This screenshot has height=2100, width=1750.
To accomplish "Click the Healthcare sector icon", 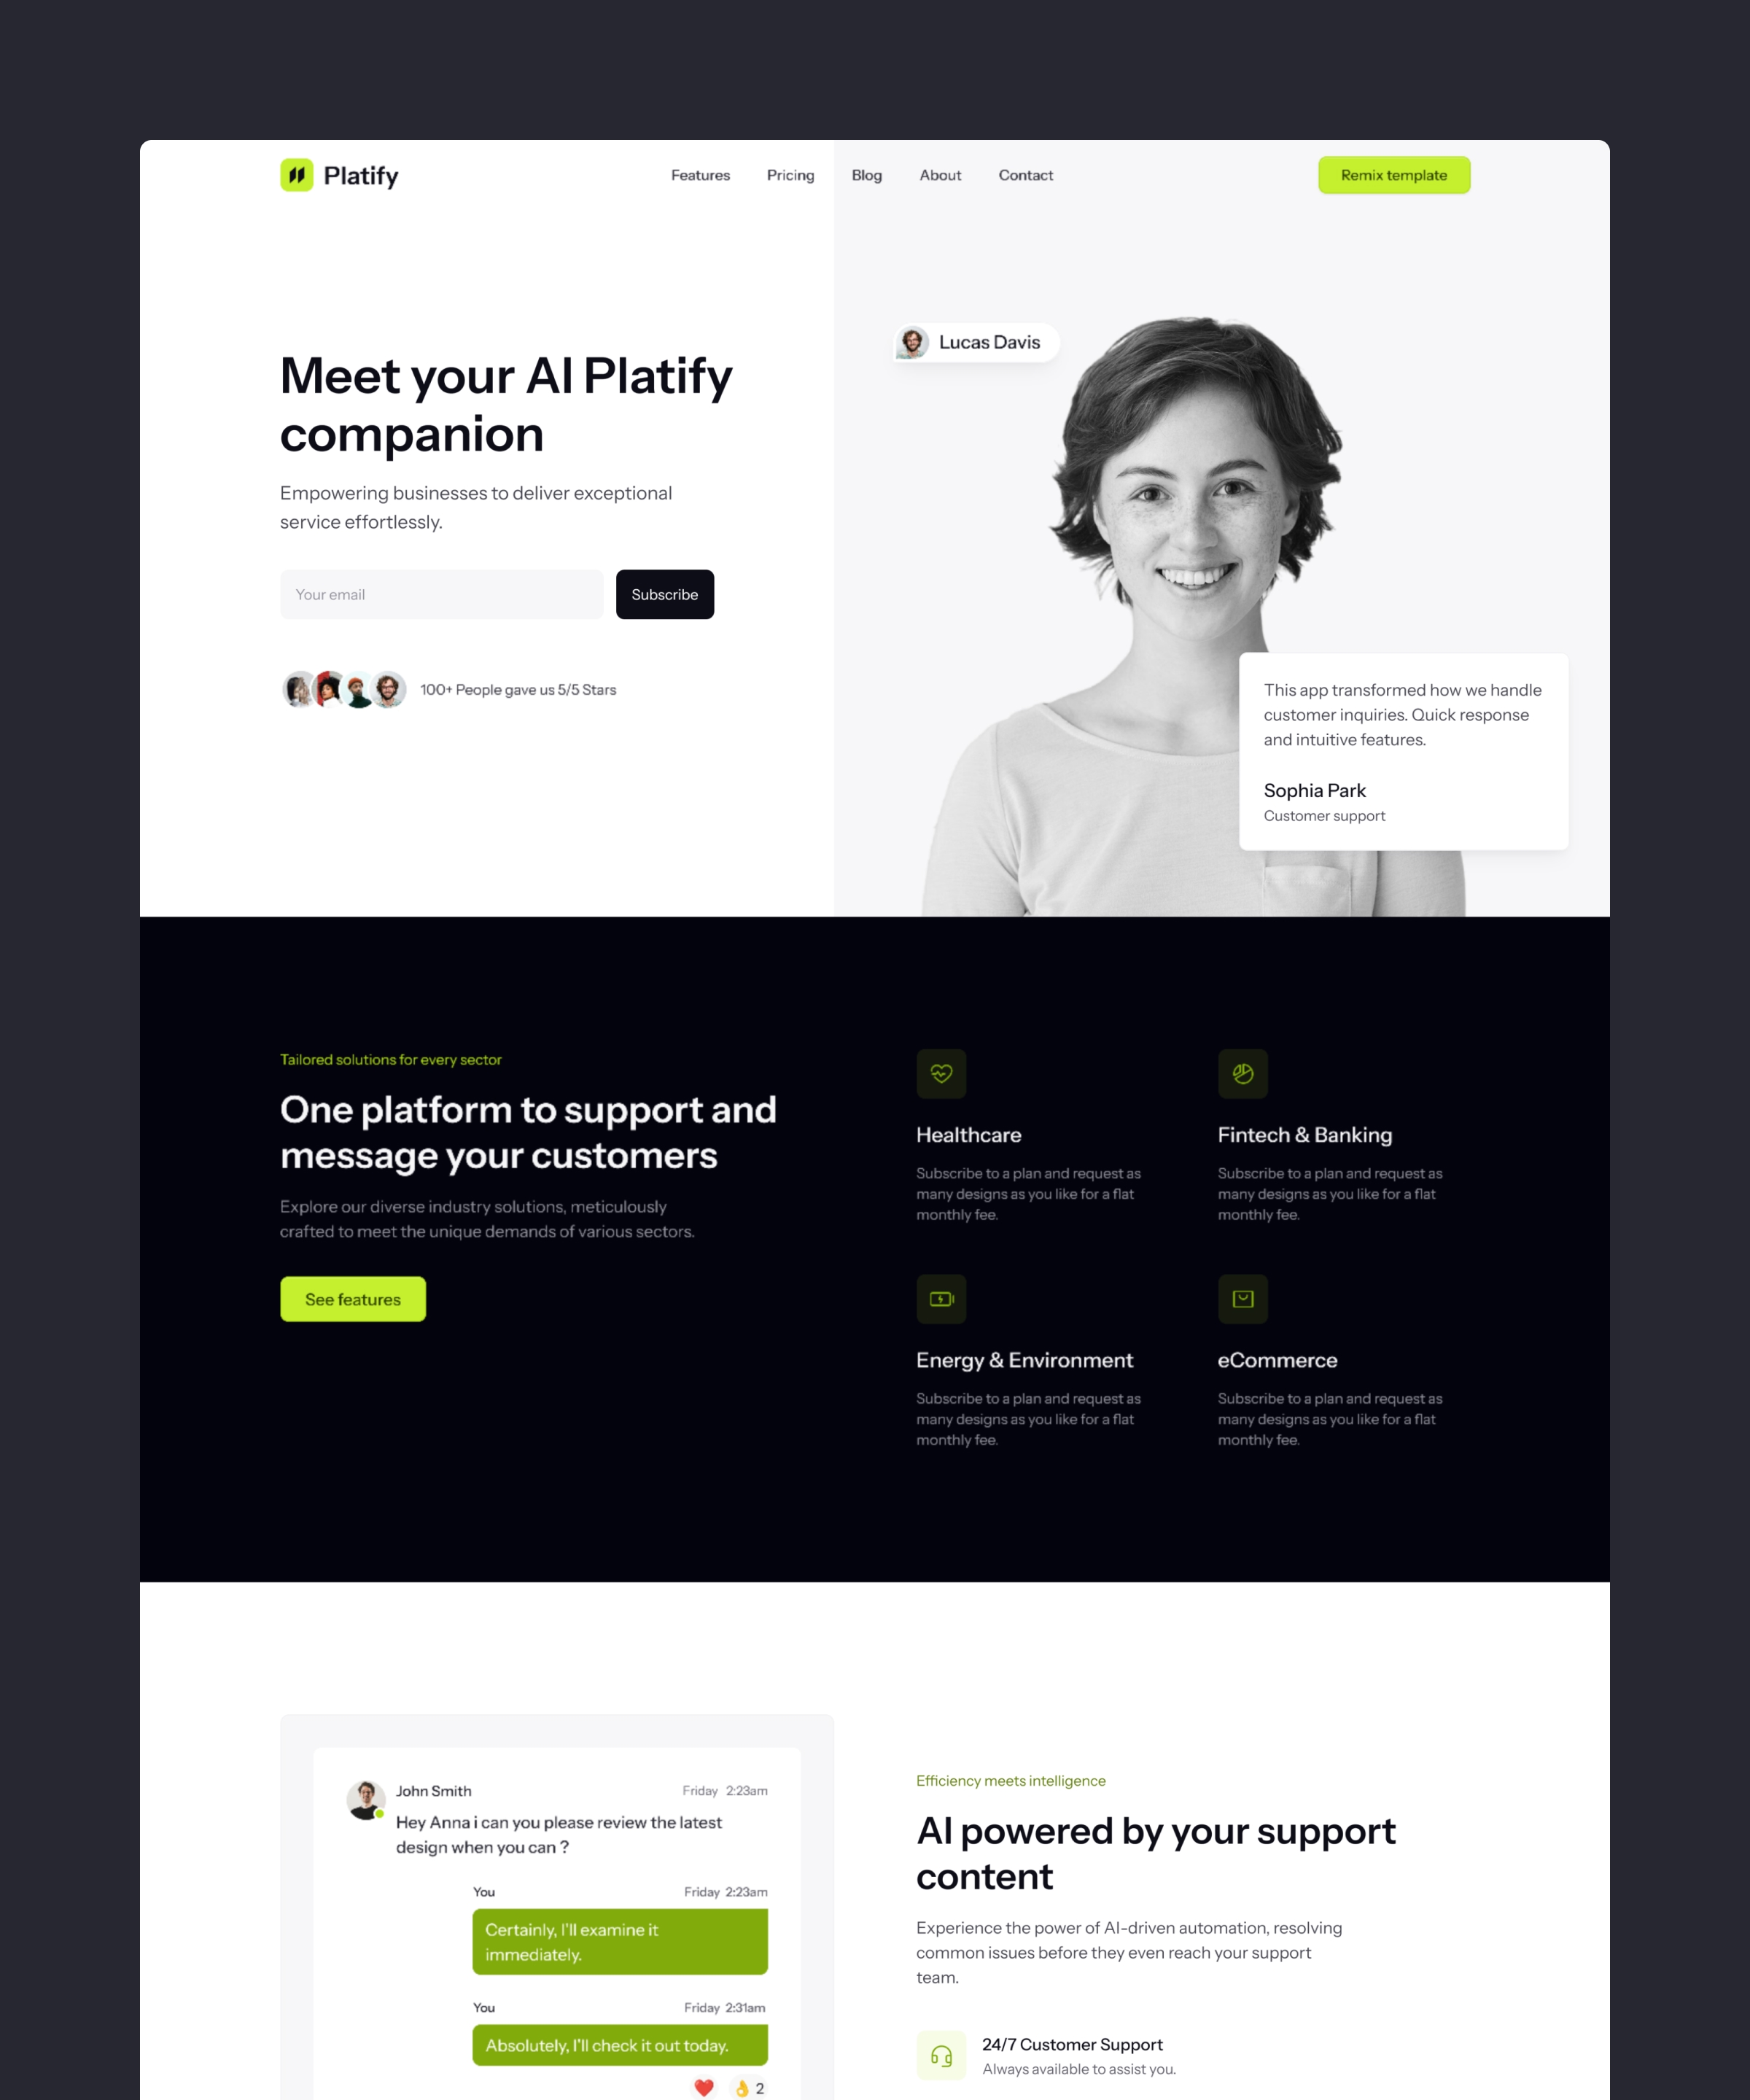I will pos(941,1073).
